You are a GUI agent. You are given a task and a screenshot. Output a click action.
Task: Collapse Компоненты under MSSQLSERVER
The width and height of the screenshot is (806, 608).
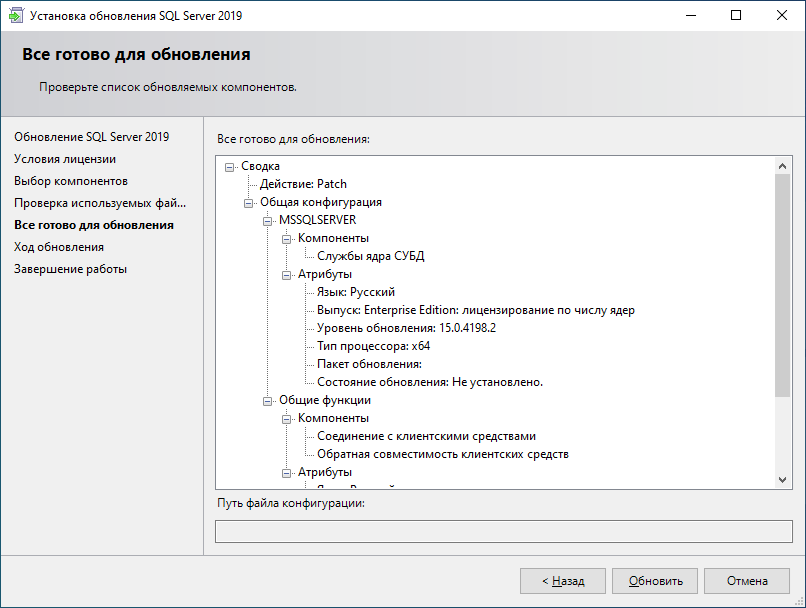tap(286, 239)
